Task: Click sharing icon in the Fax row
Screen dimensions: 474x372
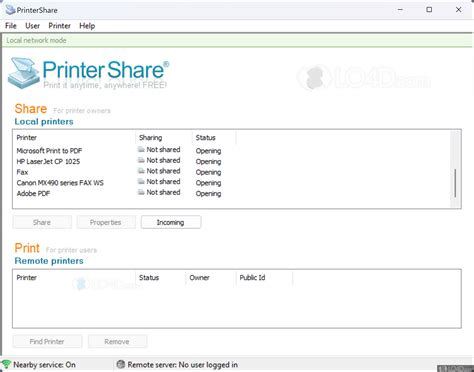Action: pyautogui.click(x=141, y=171)
